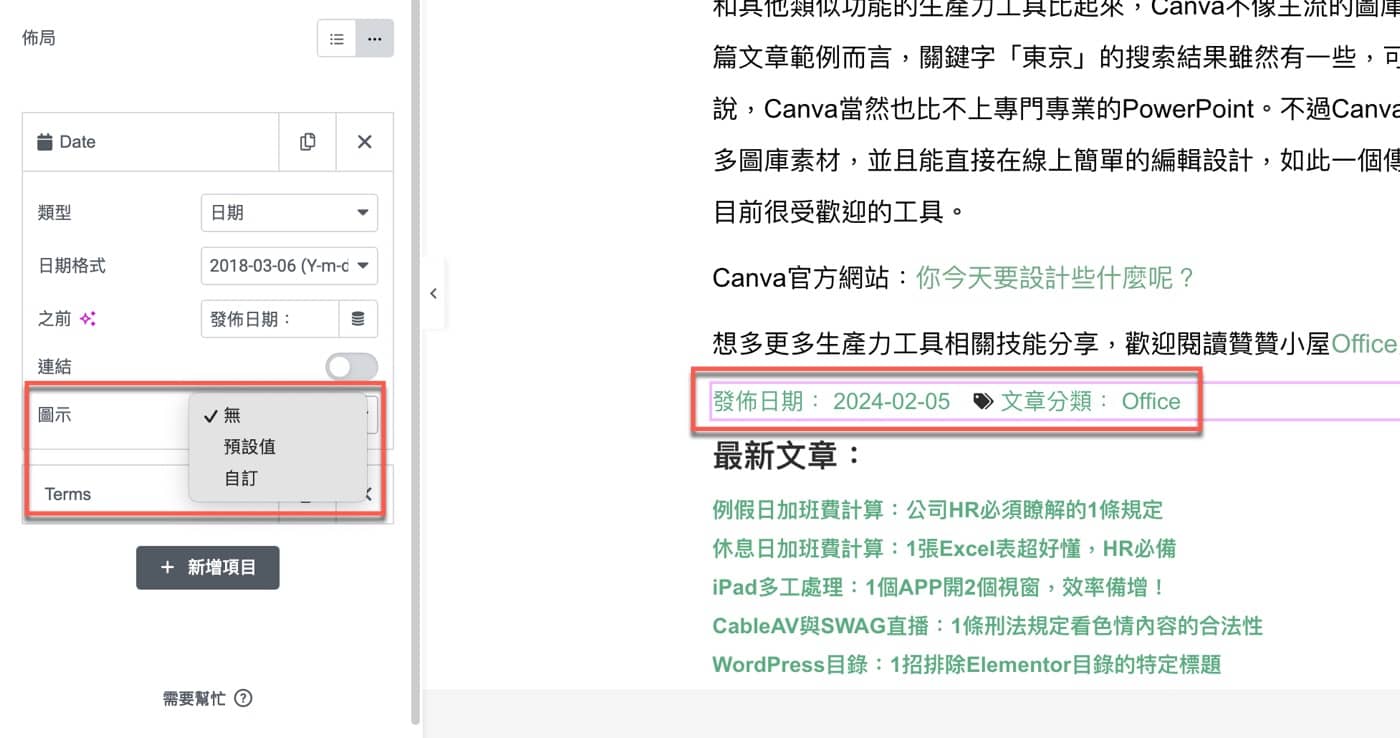Click the 新增項目 button
Viewport: 1400px width, 738px height.
tap(208, 567)
